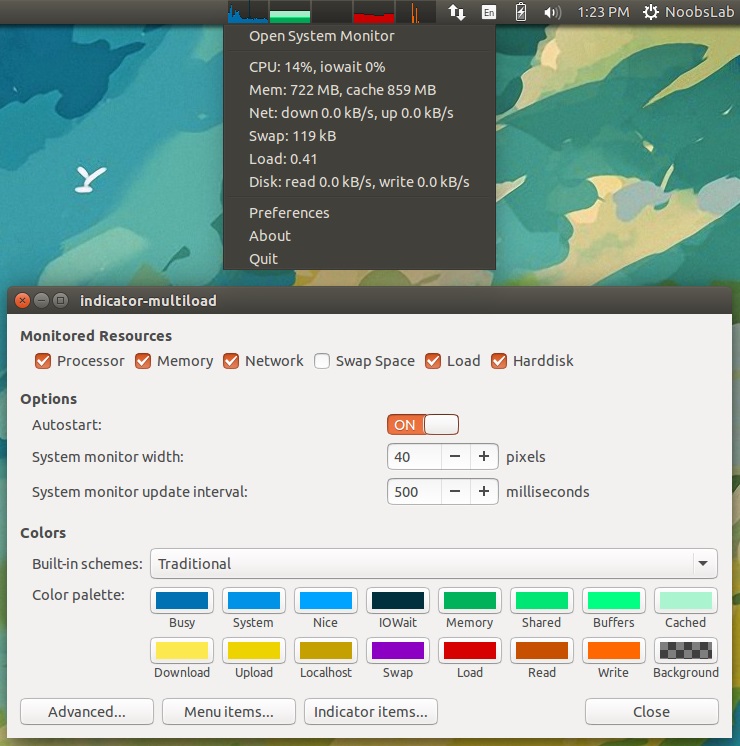The image size is (740, 746).
Task: Click the 1:23 PM clock
Action: pos(603,12)
